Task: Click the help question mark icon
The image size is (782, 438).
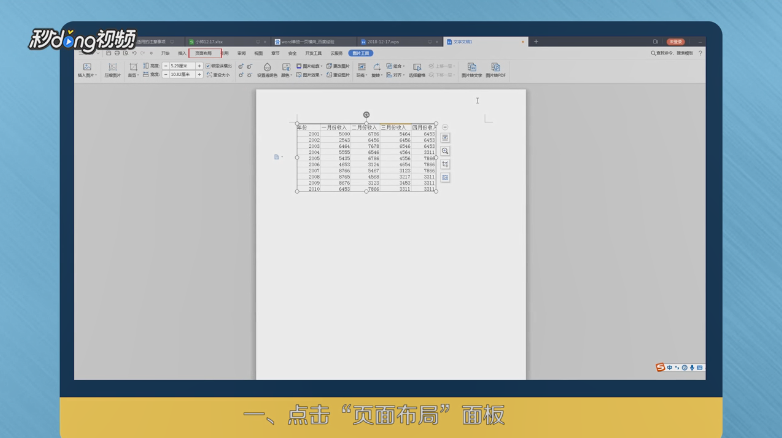Action: [x=700, y=53]
